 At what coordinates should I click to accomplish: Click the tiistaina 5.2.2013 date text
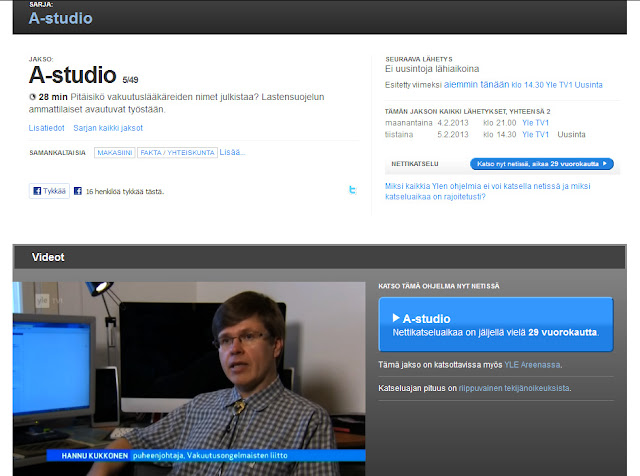tap(427, 134)
